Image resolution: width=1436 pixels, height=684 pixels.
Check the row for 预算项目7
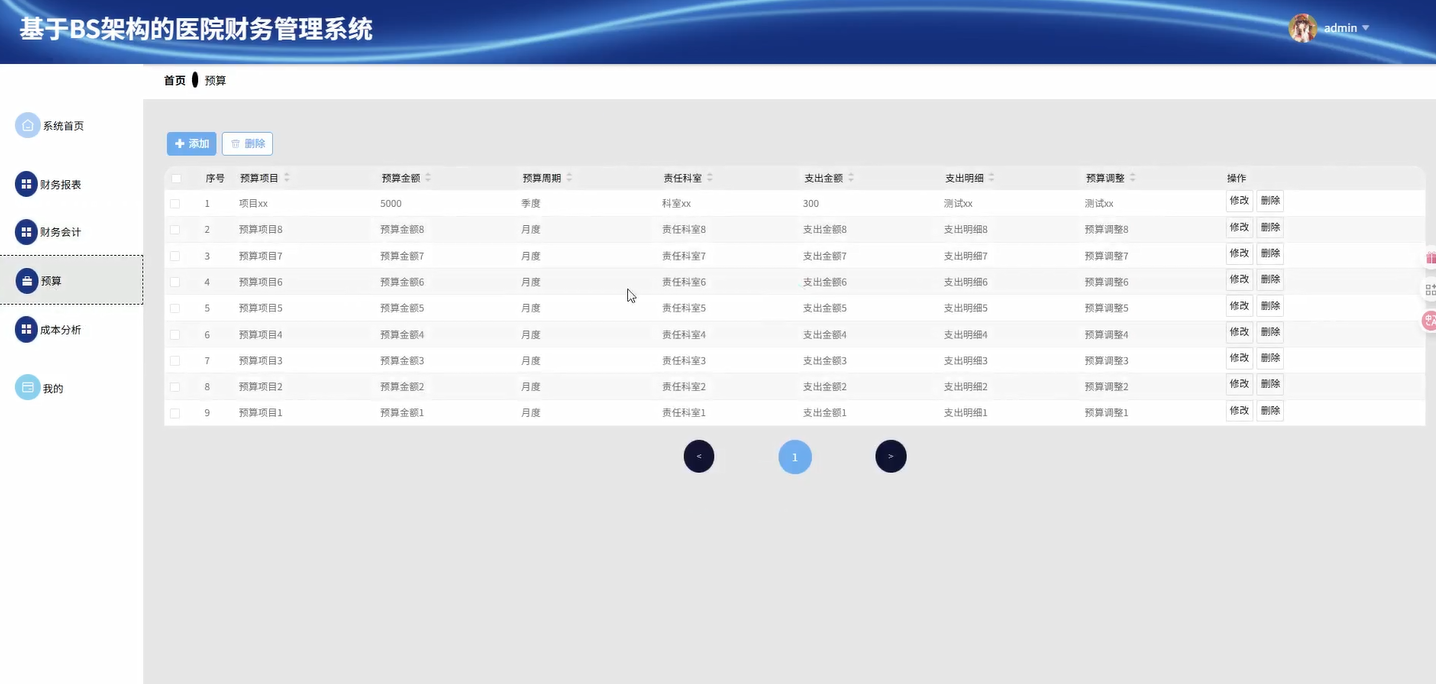[x=175, y=256]
